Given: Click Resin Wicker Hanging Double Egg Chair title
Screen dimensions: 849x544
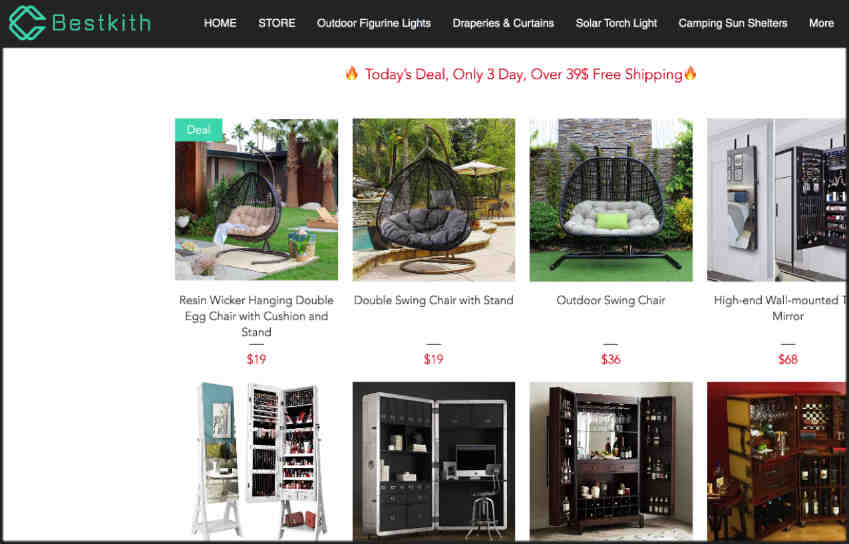Looking at the screenshot, I should pyautogui.click(x=256, y=316).
